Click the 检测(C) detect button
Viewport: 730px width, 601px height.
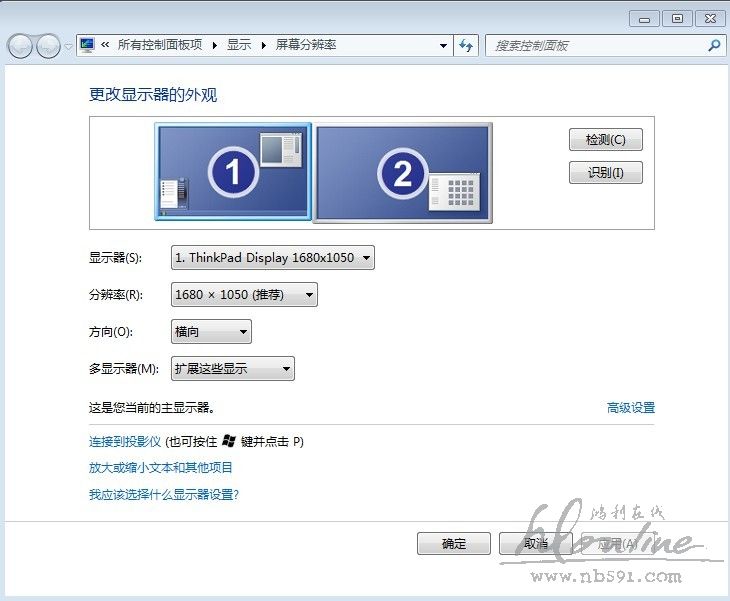[x=606, y=140]
